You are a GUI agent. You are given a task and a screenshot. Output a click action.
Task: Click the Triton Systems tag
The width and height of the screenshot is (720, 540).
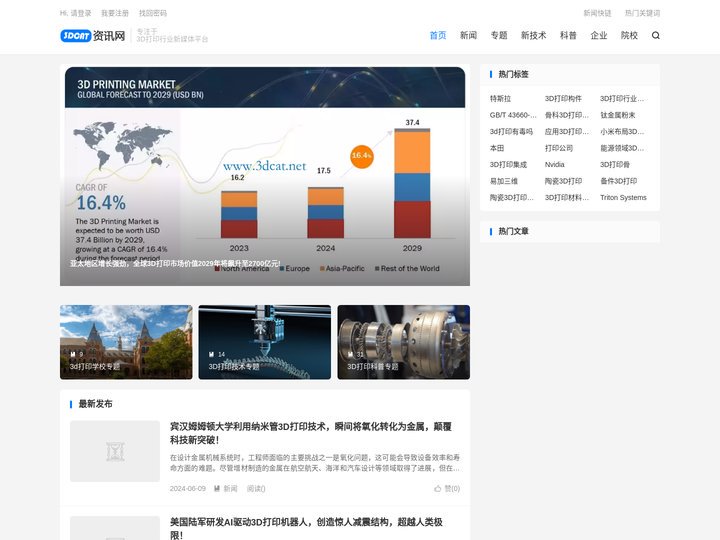tap(623, 198)
